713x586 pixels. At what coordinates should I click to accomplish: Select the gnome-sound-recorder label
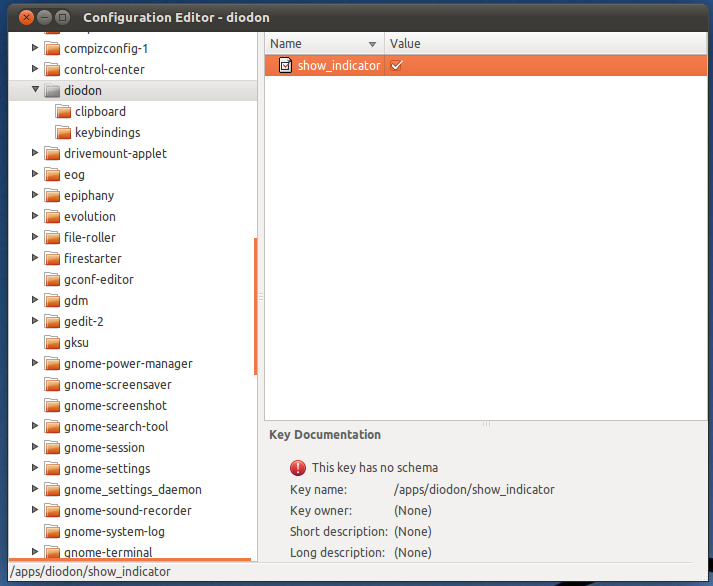click(128, 511)
